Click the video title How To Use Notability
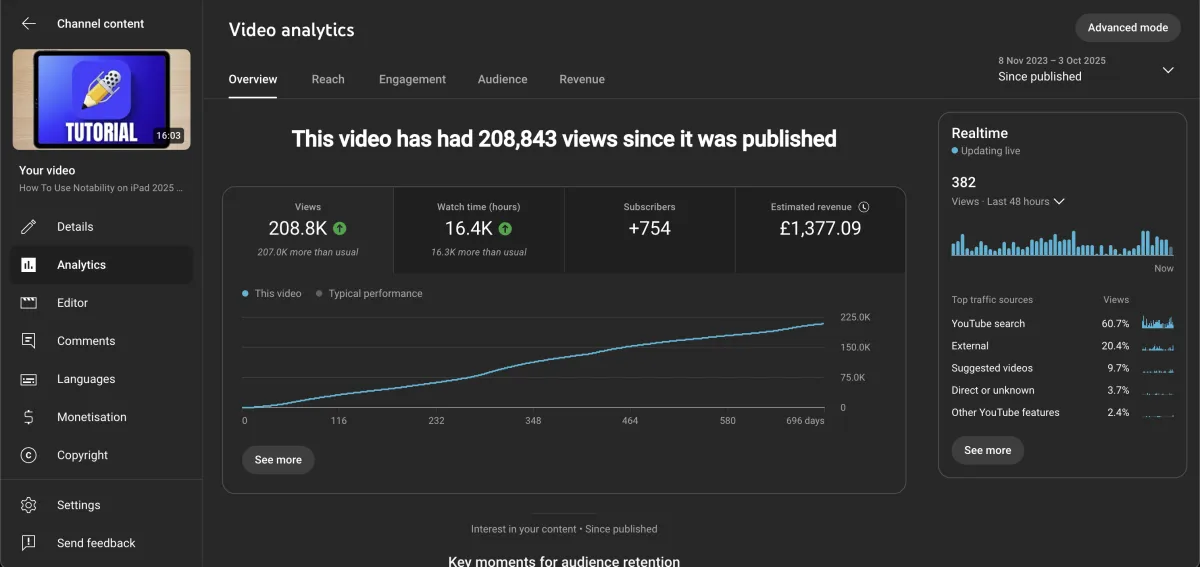 [101, 188]
